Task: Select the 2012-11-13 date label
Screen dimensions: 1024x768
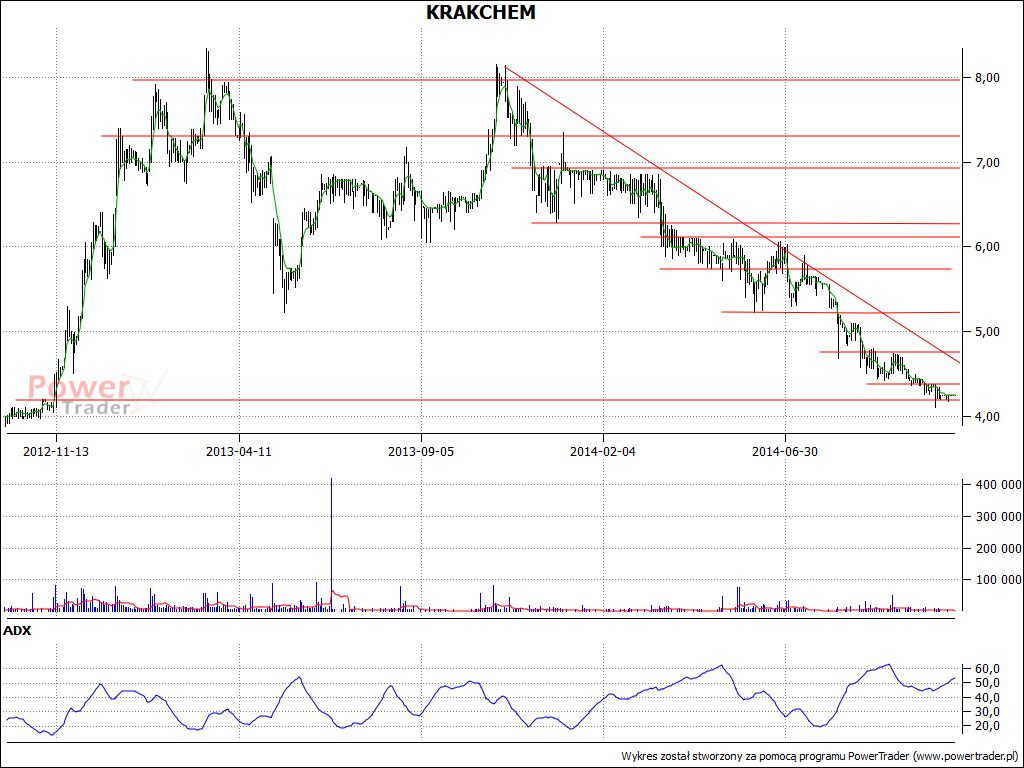Action: [x=56, y=451]
